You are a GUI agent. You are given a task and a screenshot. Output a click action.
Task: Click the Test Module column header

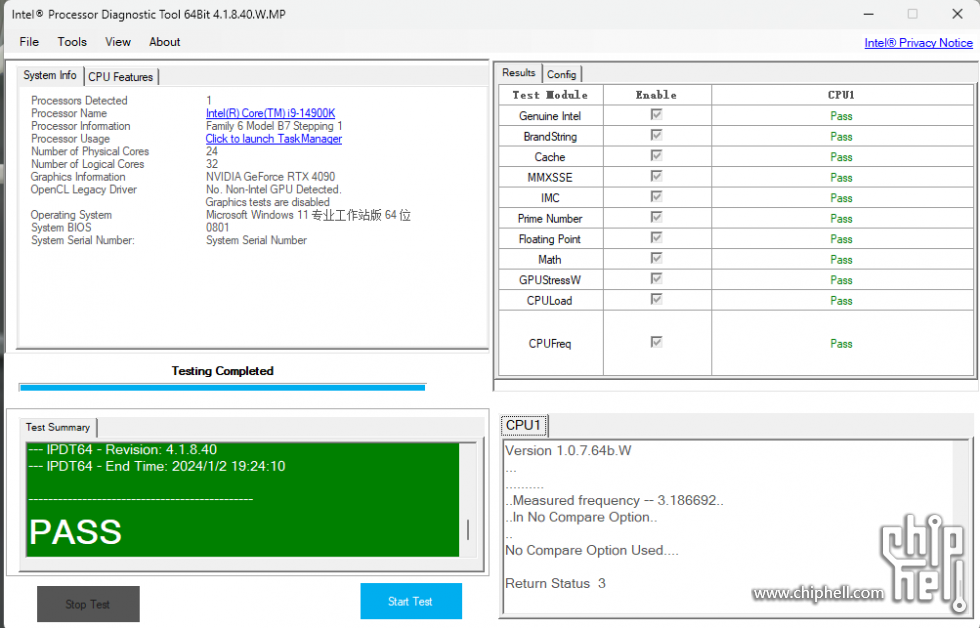(x=550, y=95)
